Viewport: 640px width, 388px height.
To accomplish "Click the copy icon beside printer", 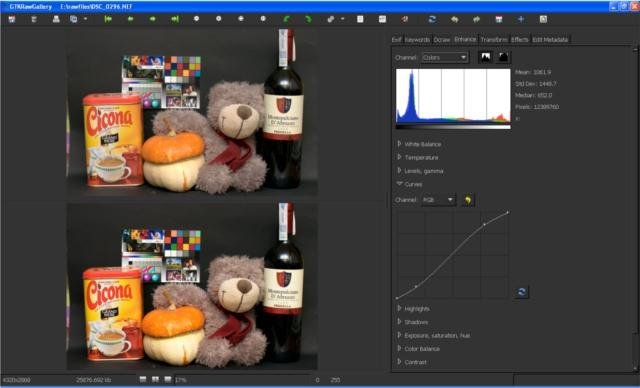I will (x=73, y=19).
